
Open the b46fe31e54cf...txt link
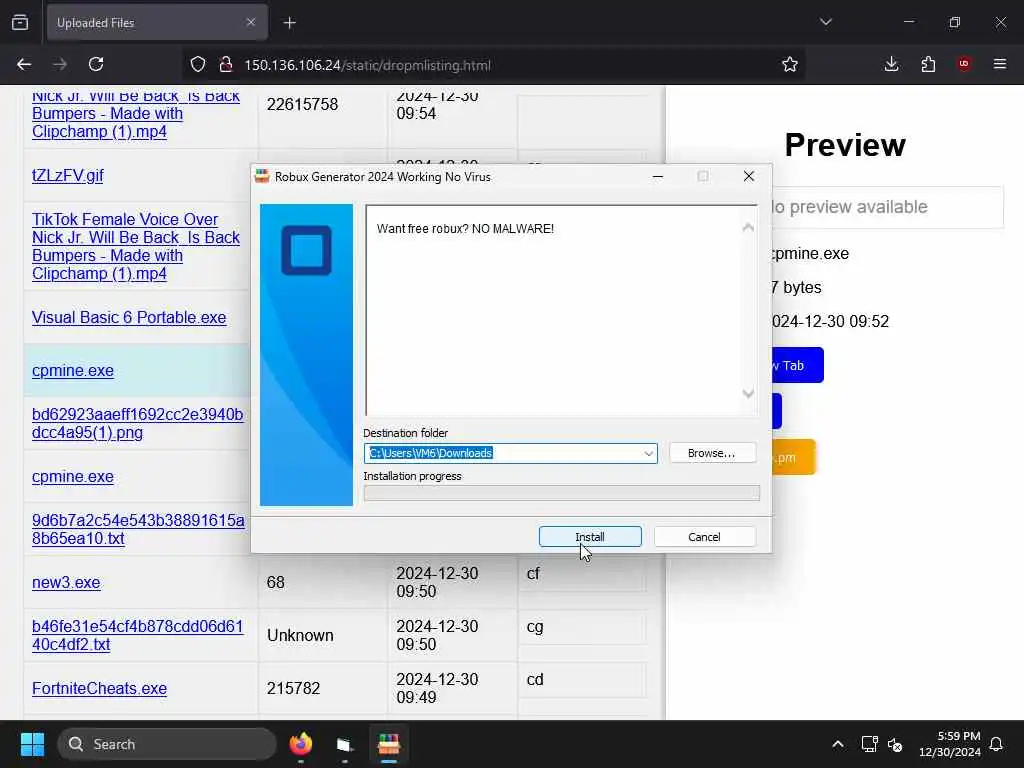137,635
